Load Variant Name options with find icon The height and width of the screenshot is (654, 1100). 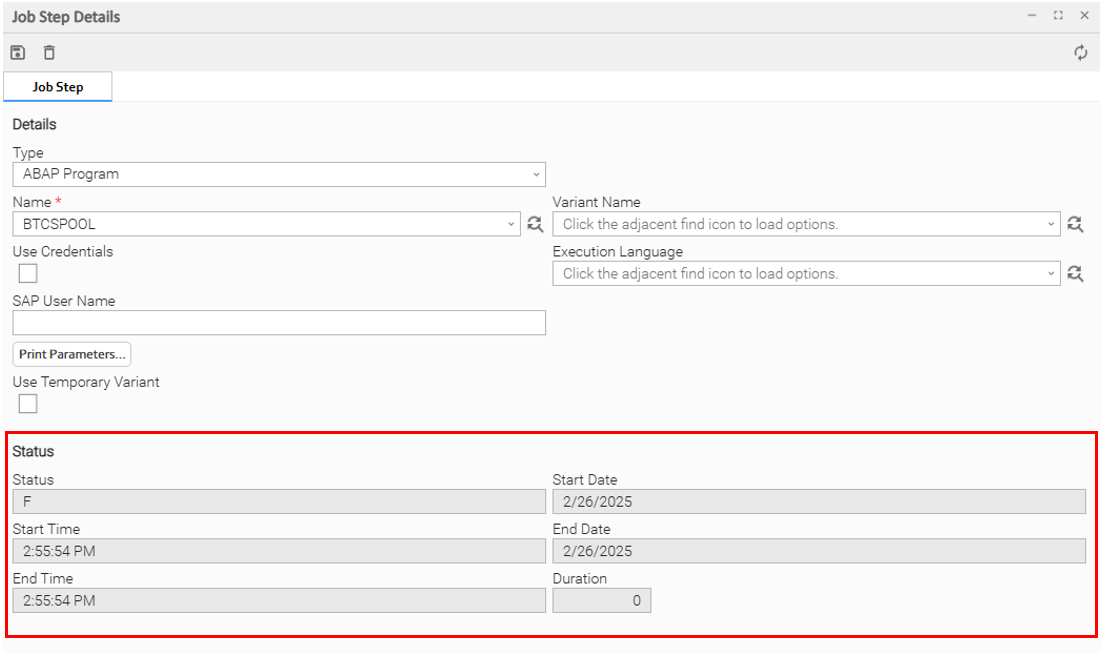tap(1075, 224)
